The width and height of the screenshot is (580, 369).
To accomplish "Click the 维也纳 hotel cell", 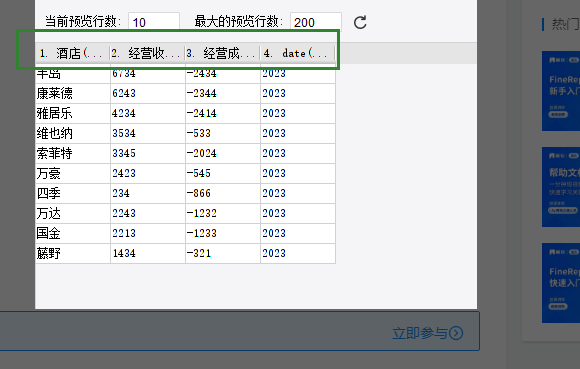I will (73, 133).
